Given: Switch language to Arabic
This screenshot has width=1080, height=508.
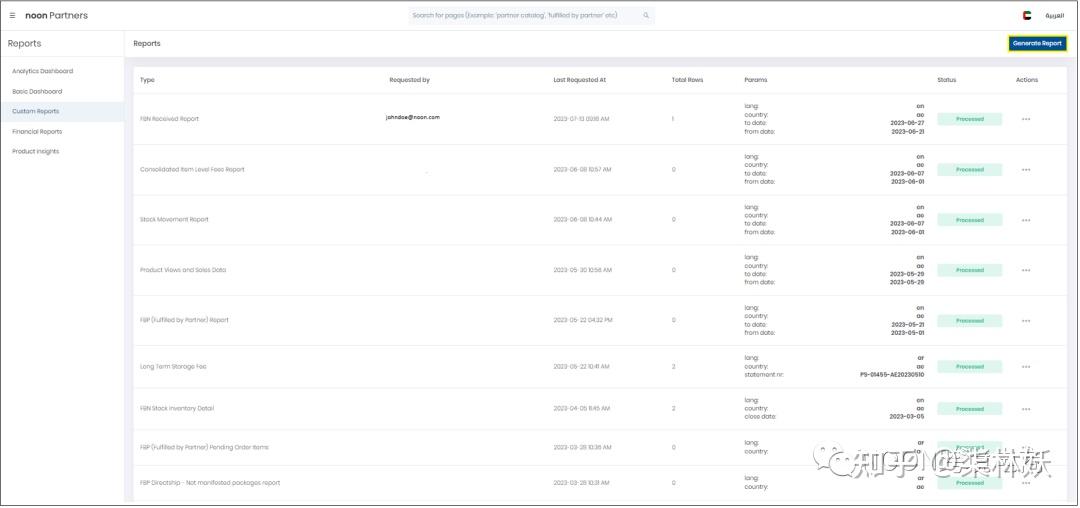Looking at the screenshot, I should point(1054,16).
